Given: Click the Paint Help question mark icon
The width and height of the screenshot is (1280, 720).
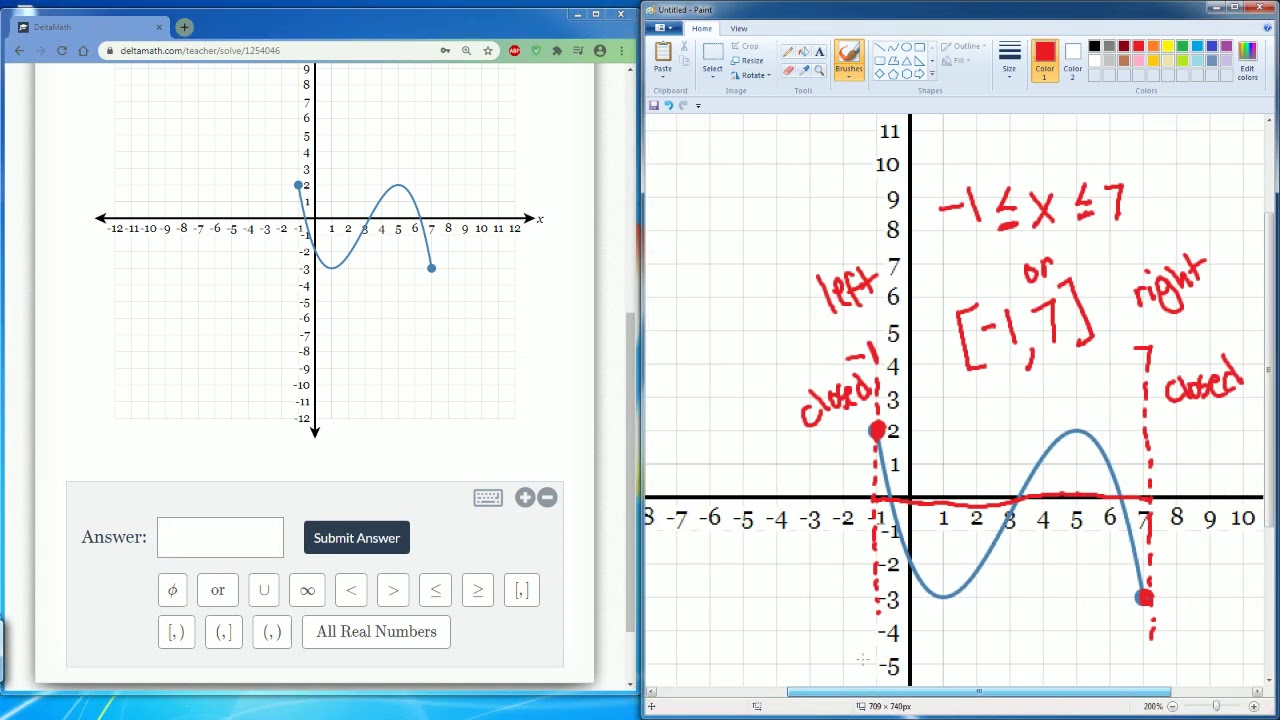Looking at the screenshot, I should click(1267, 27).
